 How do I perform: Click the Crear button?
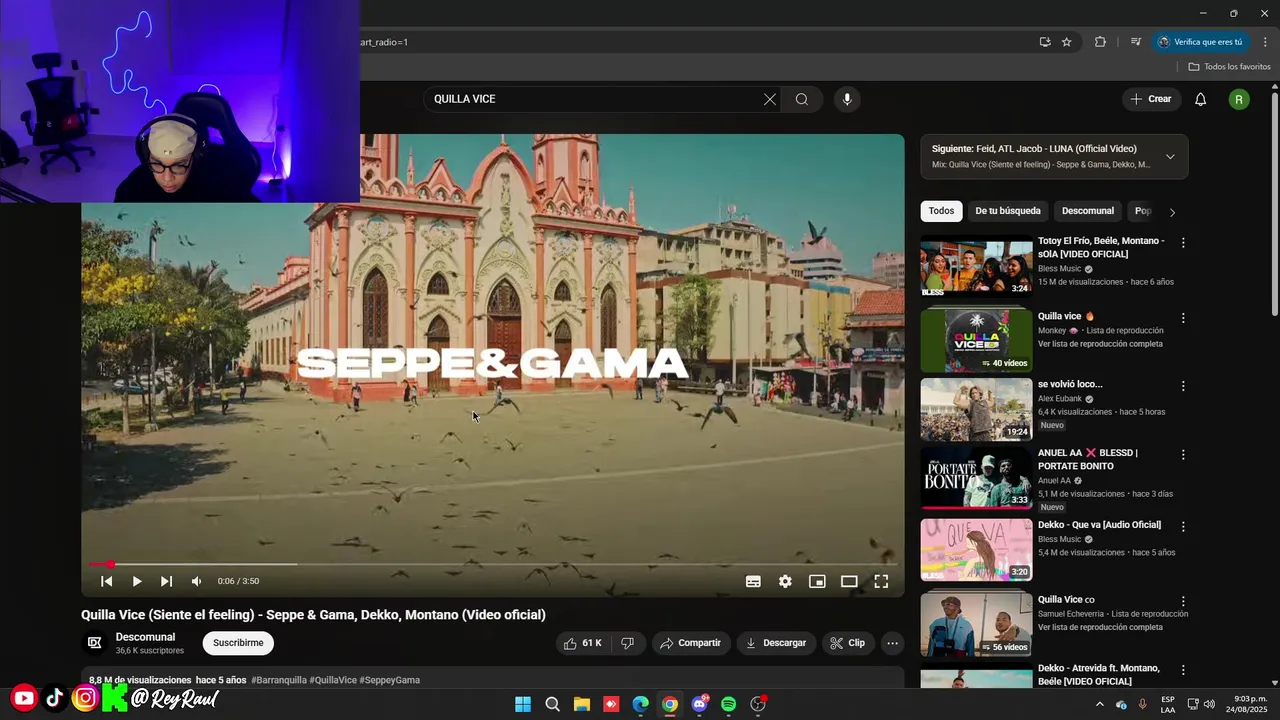(1151, 99)
